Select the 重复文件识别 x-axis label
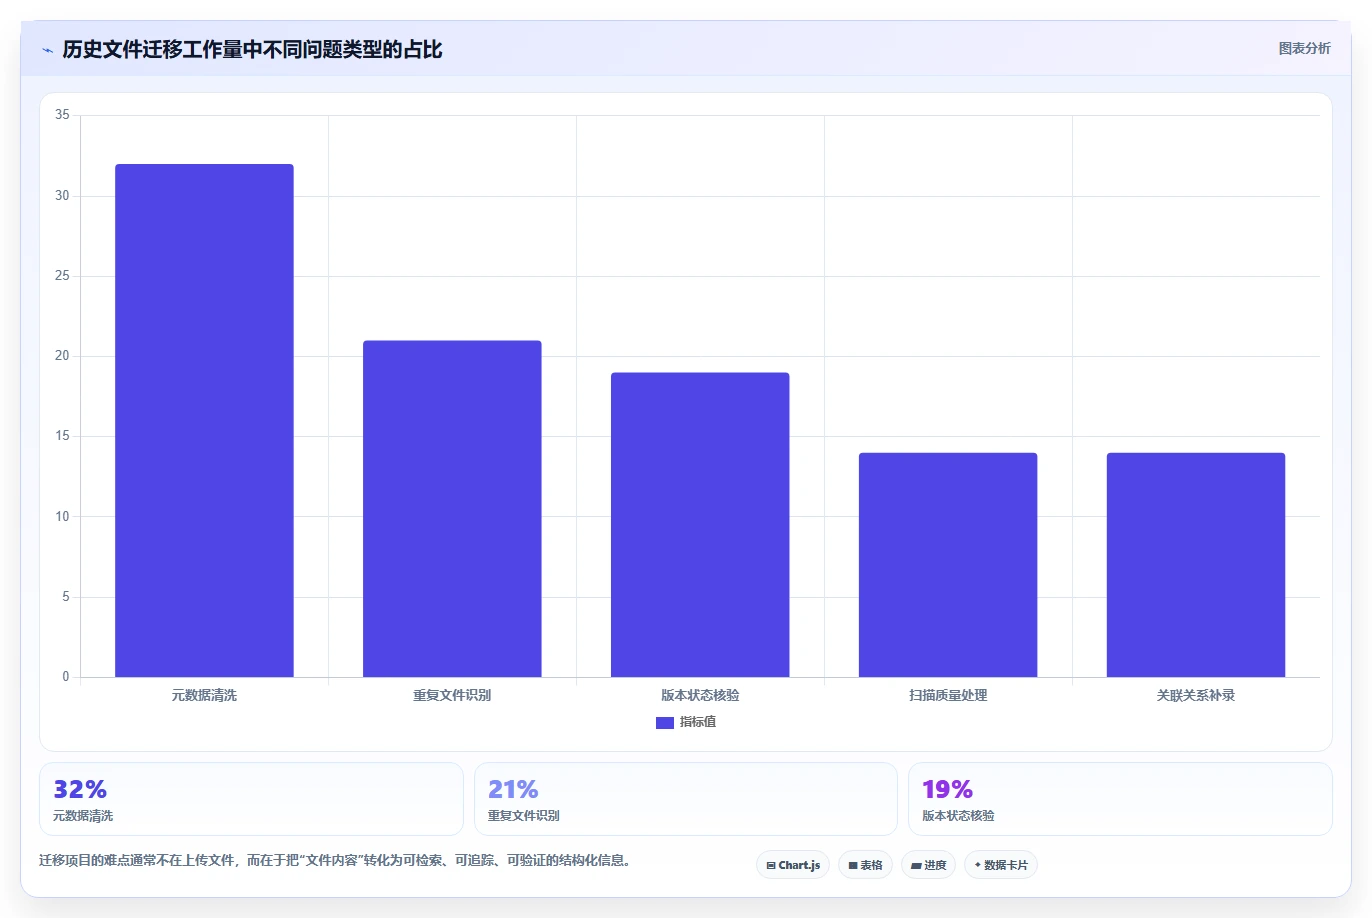1372x918 pixels. coord(452,695)
